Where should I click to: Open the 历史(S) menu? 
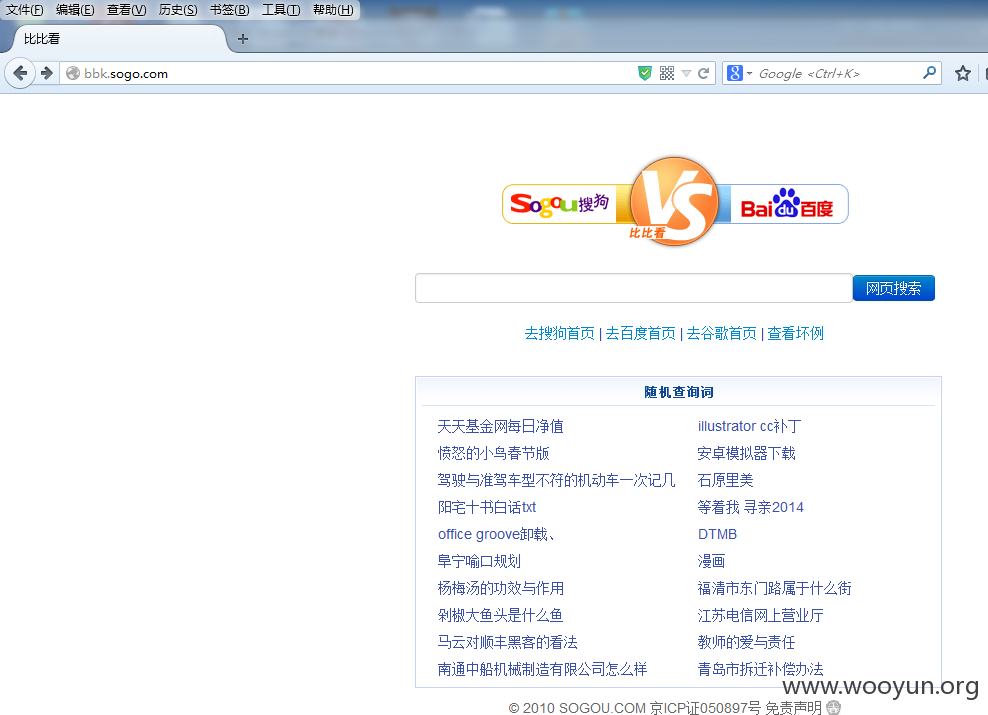point(178,10)
